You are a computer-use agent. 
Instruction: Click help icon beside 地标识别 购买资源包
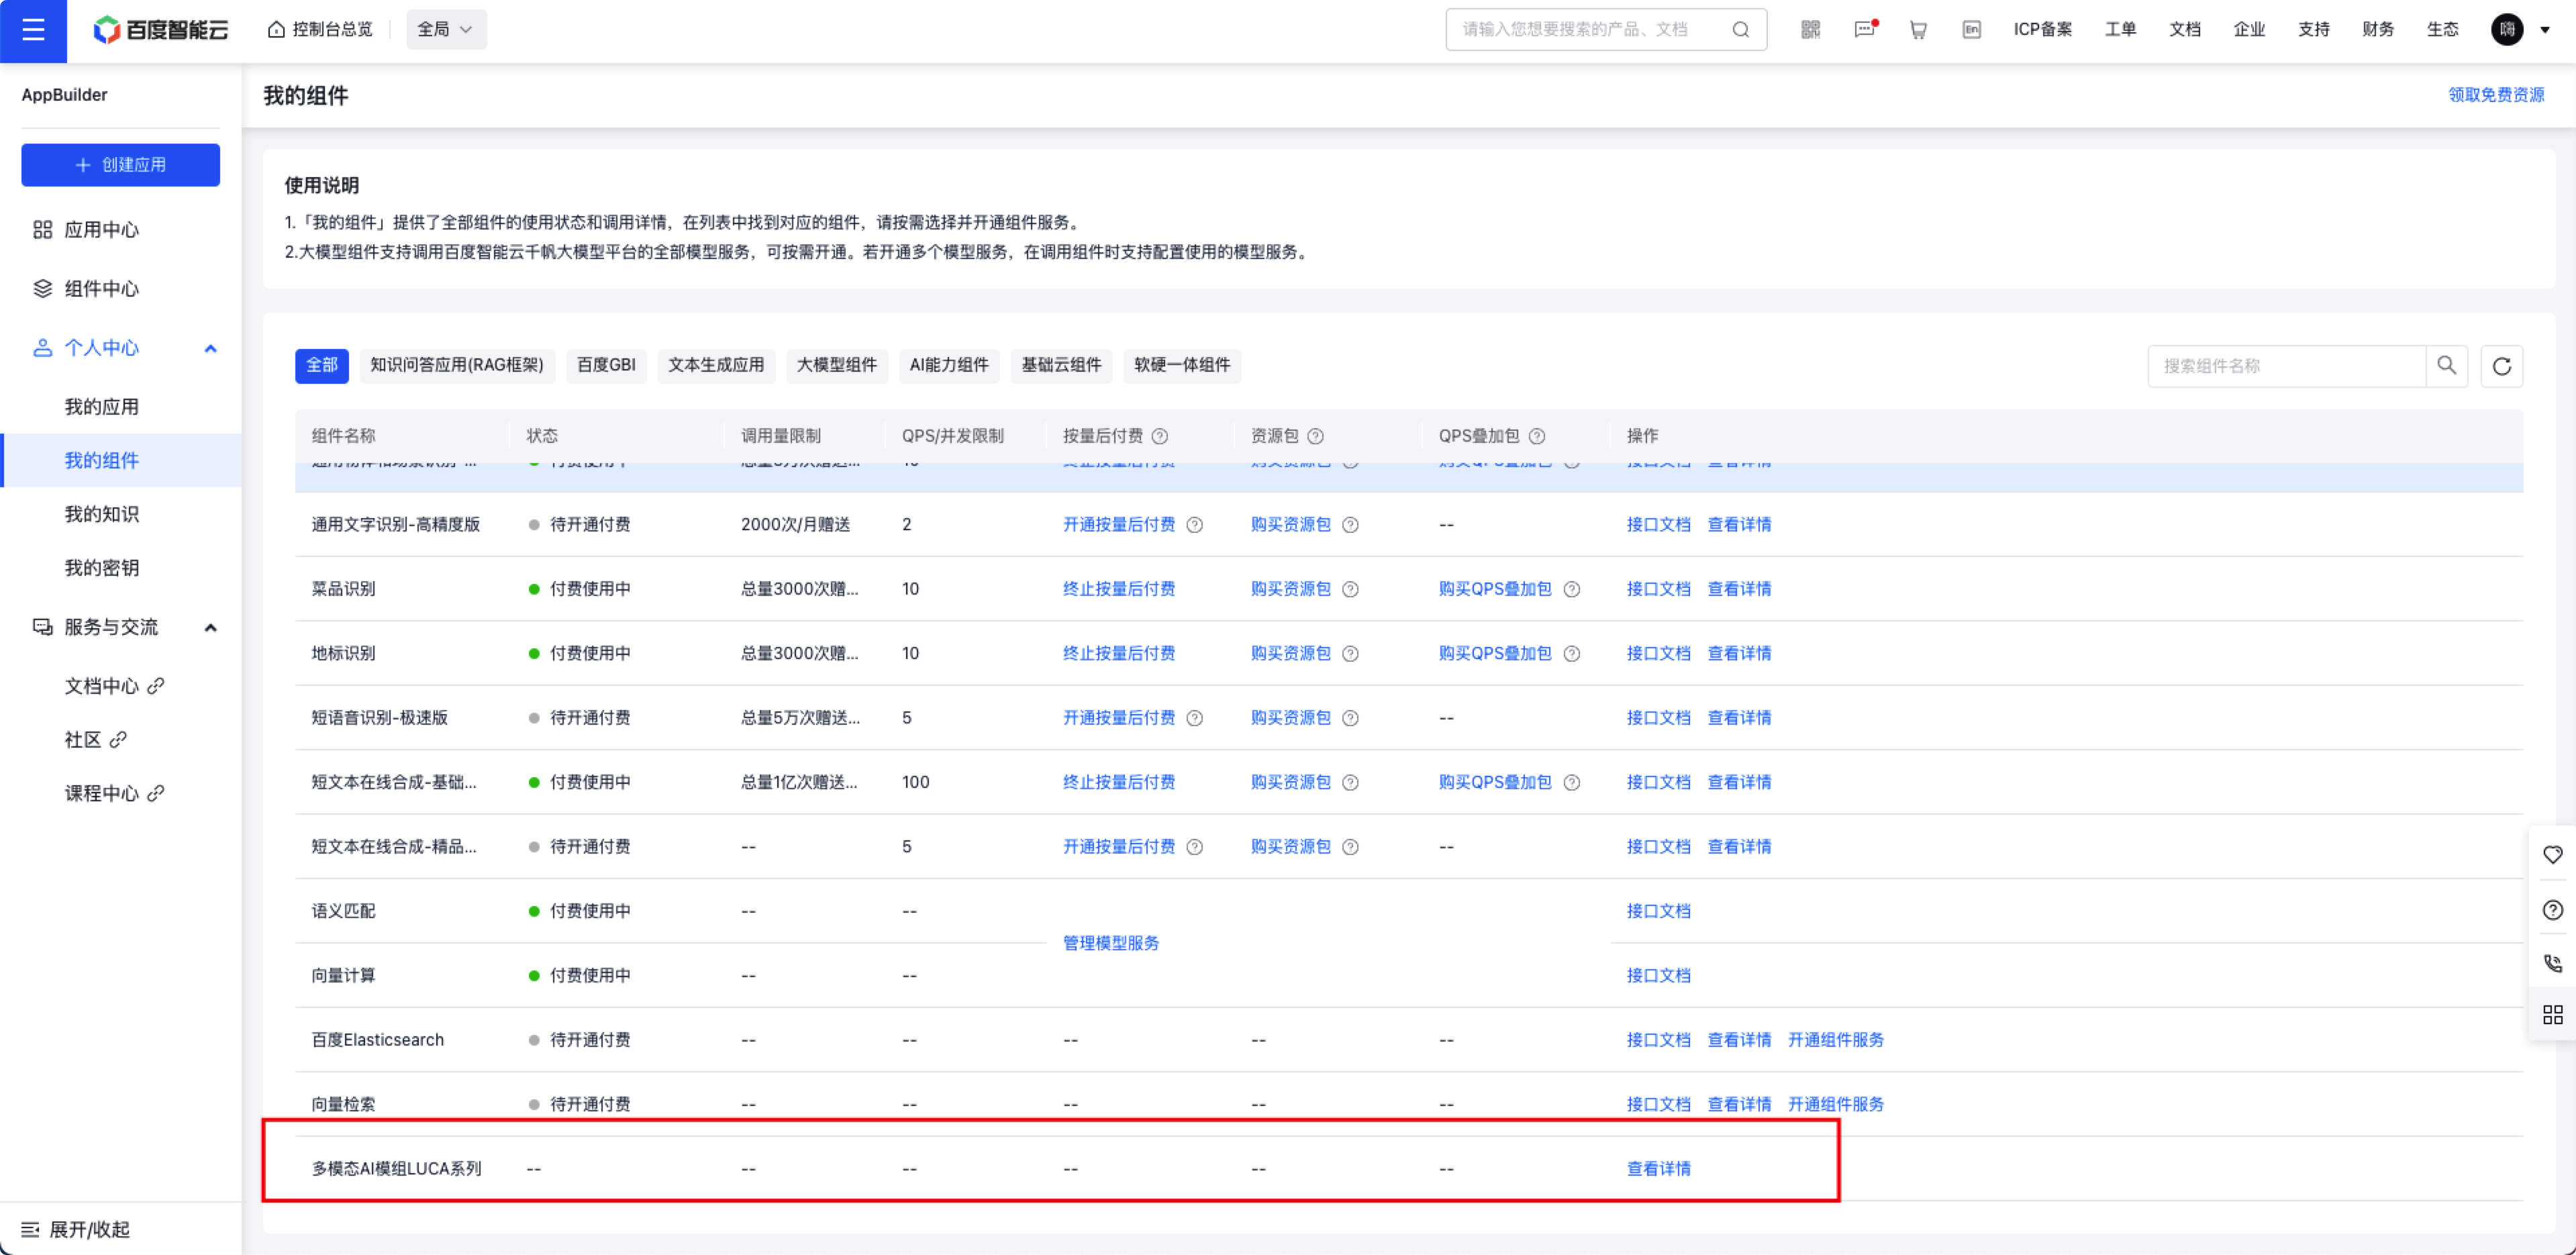pyautogui.click(x=1351, y=654)
